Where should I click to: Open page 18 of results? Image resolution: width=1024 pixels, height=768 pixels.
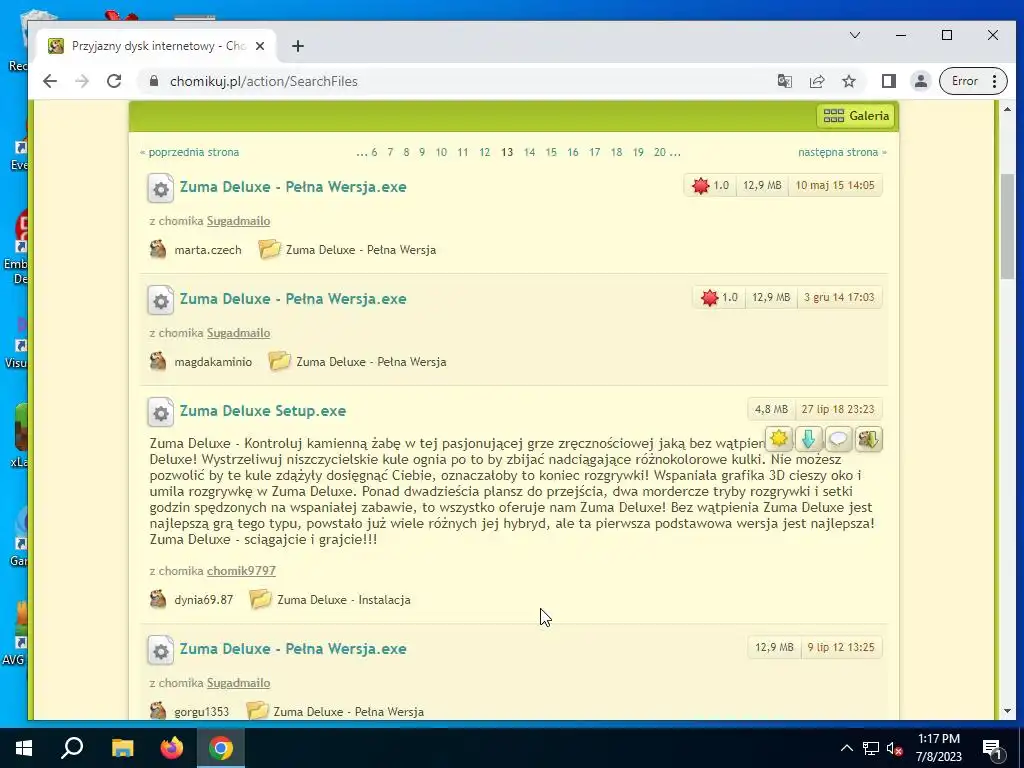tap(616, 152)
